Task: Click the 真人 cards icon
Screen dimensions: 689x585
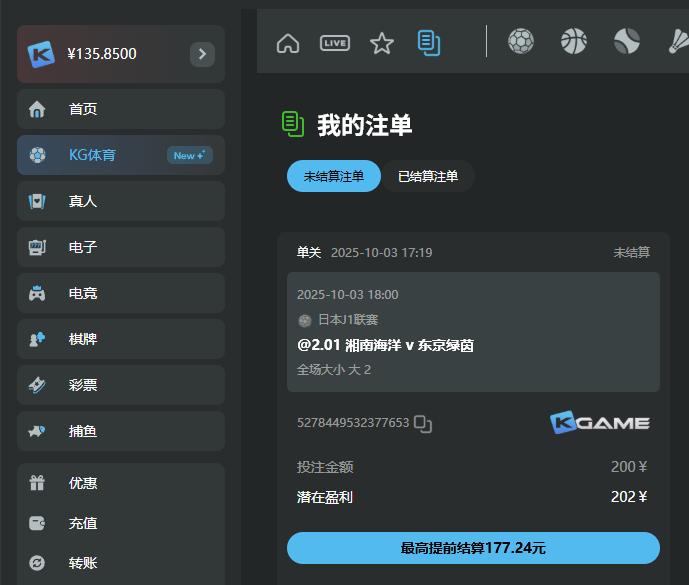Action: pyautogui.click(x=37, y=201)
